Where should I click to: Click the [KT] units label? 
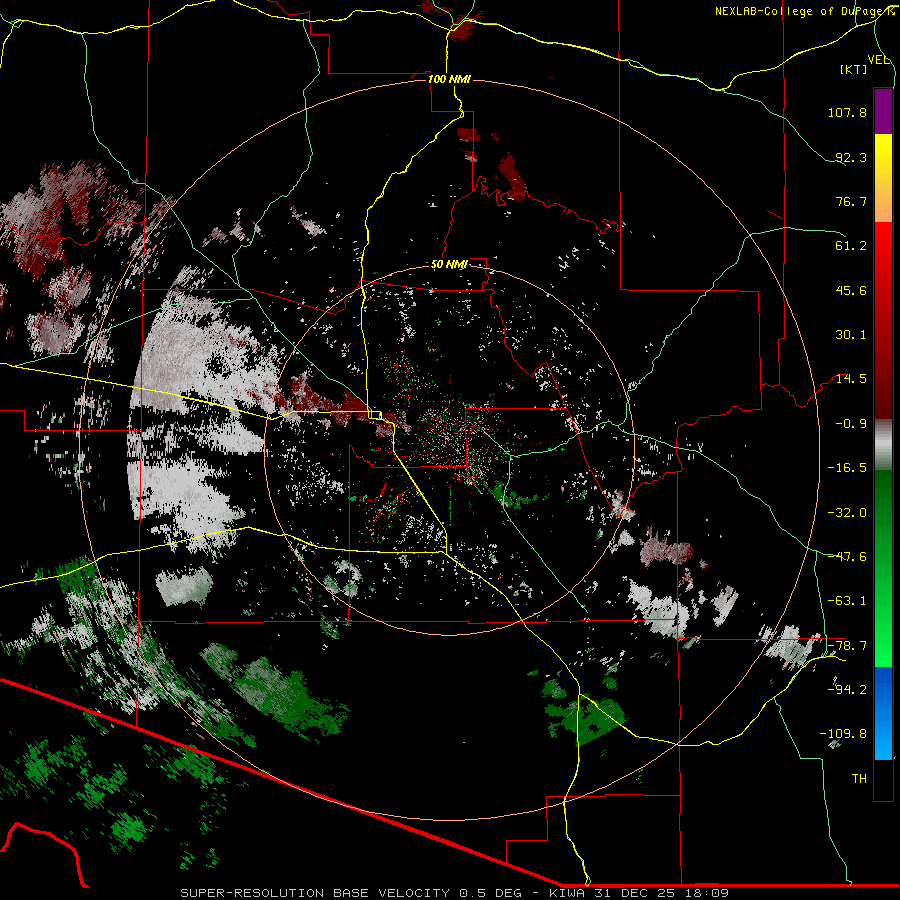[x=854, y=70]
